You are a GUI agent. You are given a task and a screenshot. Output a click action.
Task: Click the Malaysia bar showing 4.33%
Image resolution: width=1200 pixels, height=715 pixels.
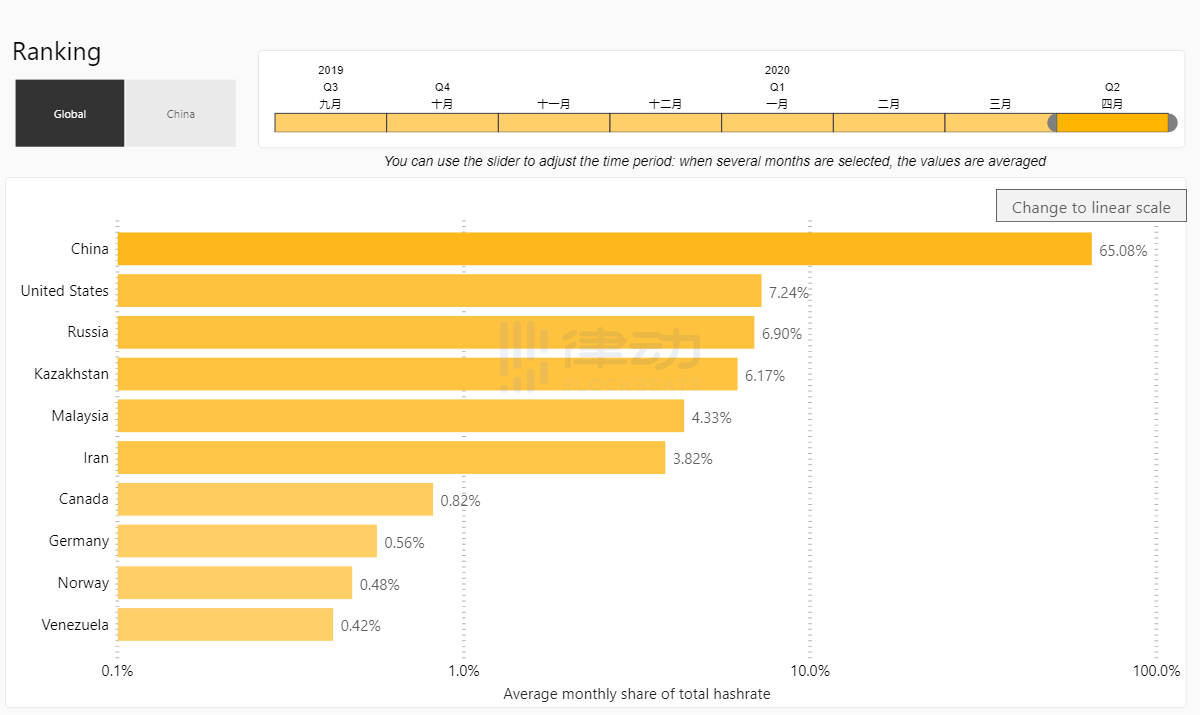[x=401, y=416]
